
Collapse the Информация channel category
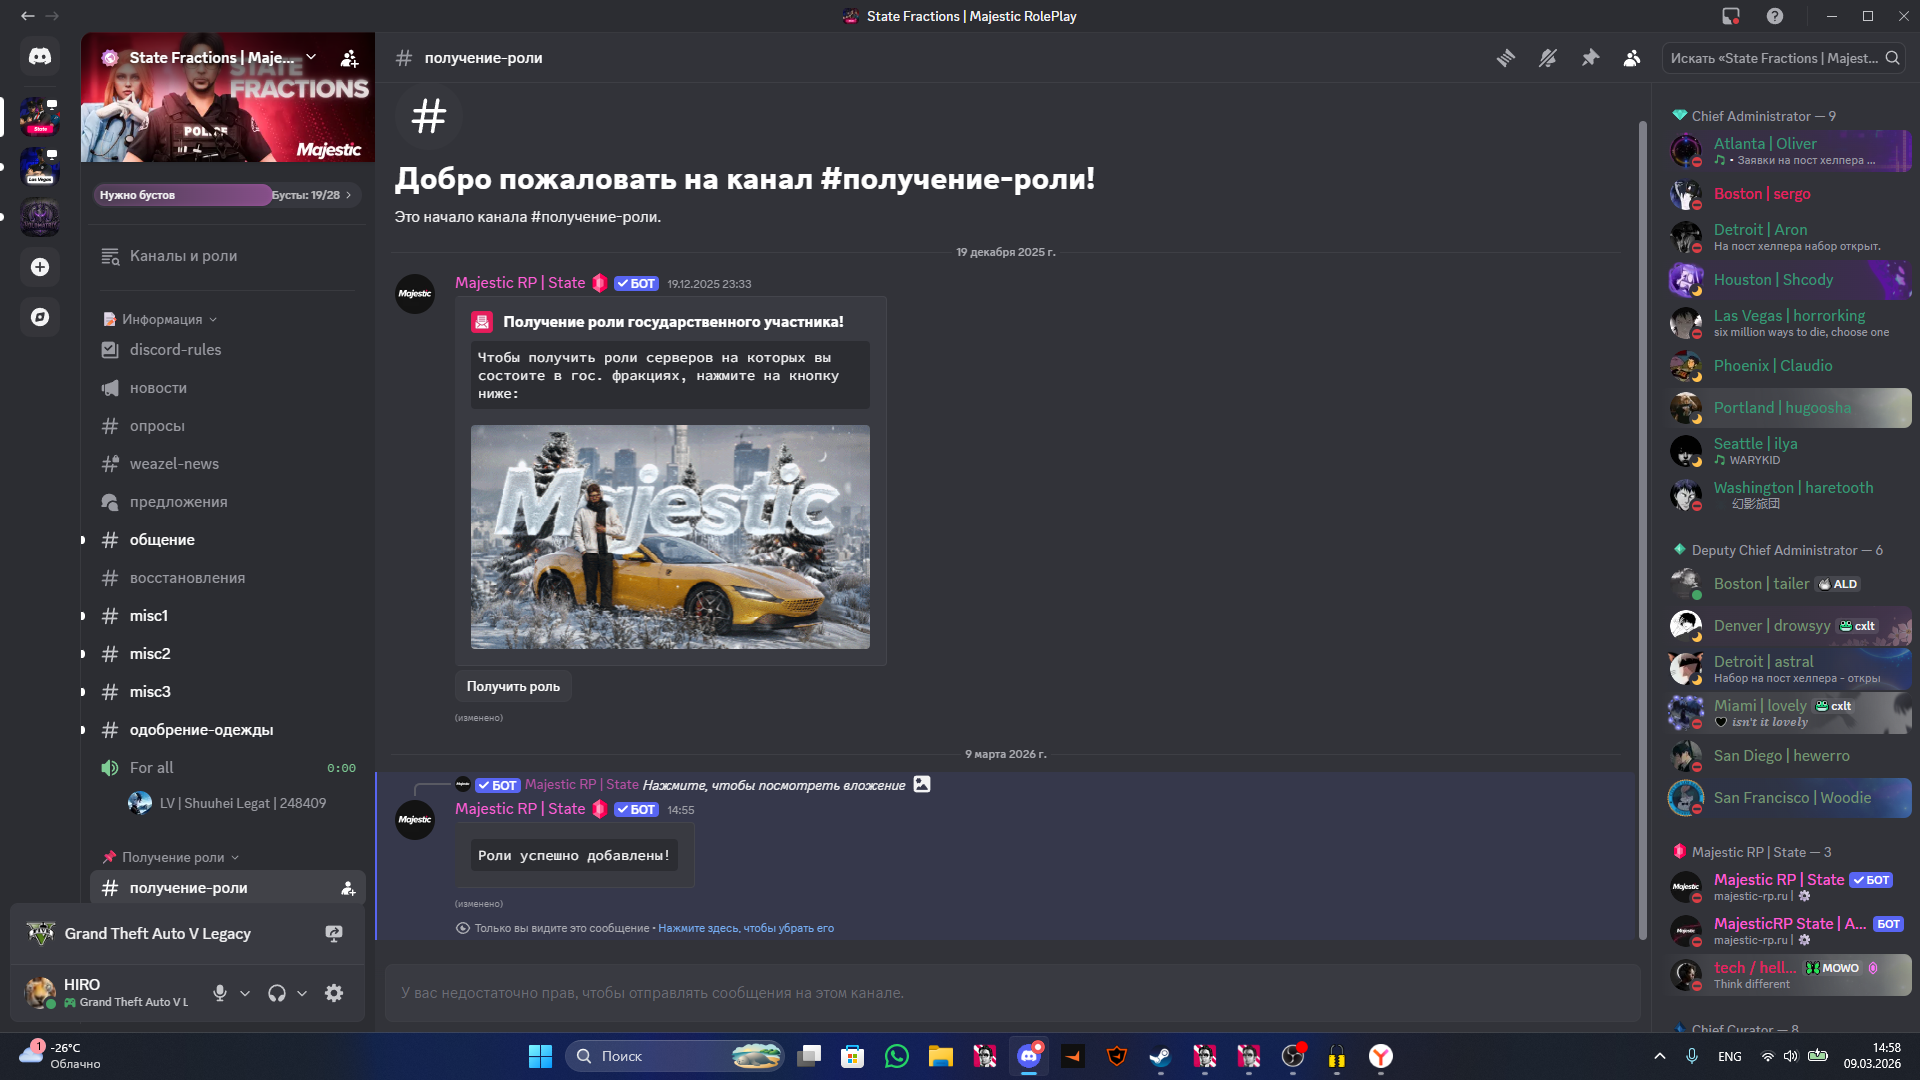click(x=162, y=319)
